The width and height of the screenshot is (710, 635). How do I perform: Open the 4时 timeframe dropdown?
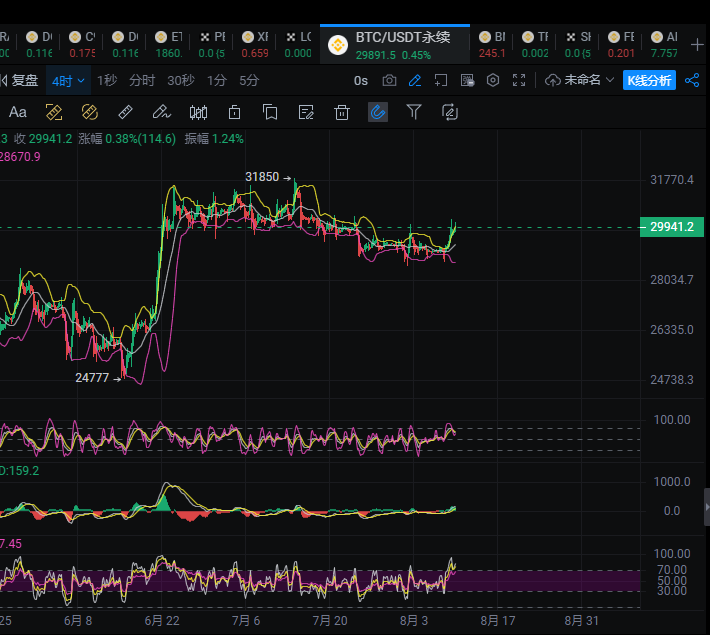68,81
